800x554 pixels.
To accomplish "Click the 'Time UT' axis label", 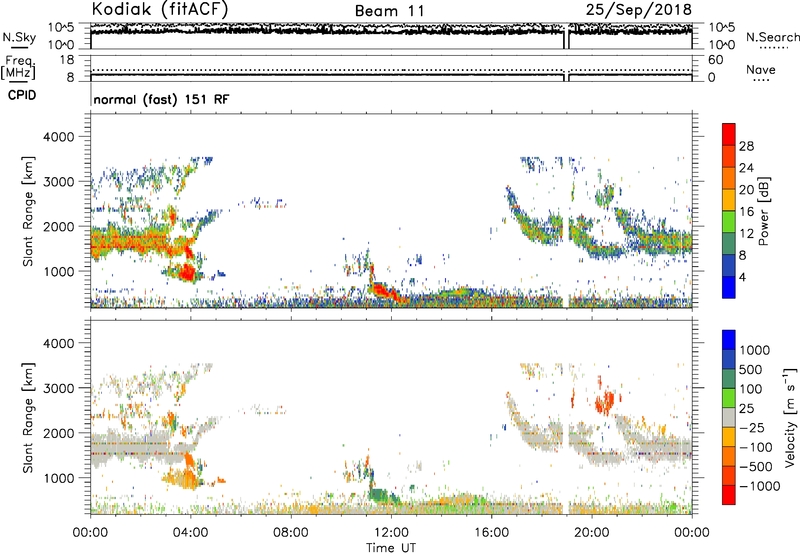I will pyautogui.click(x=391, y=547).
